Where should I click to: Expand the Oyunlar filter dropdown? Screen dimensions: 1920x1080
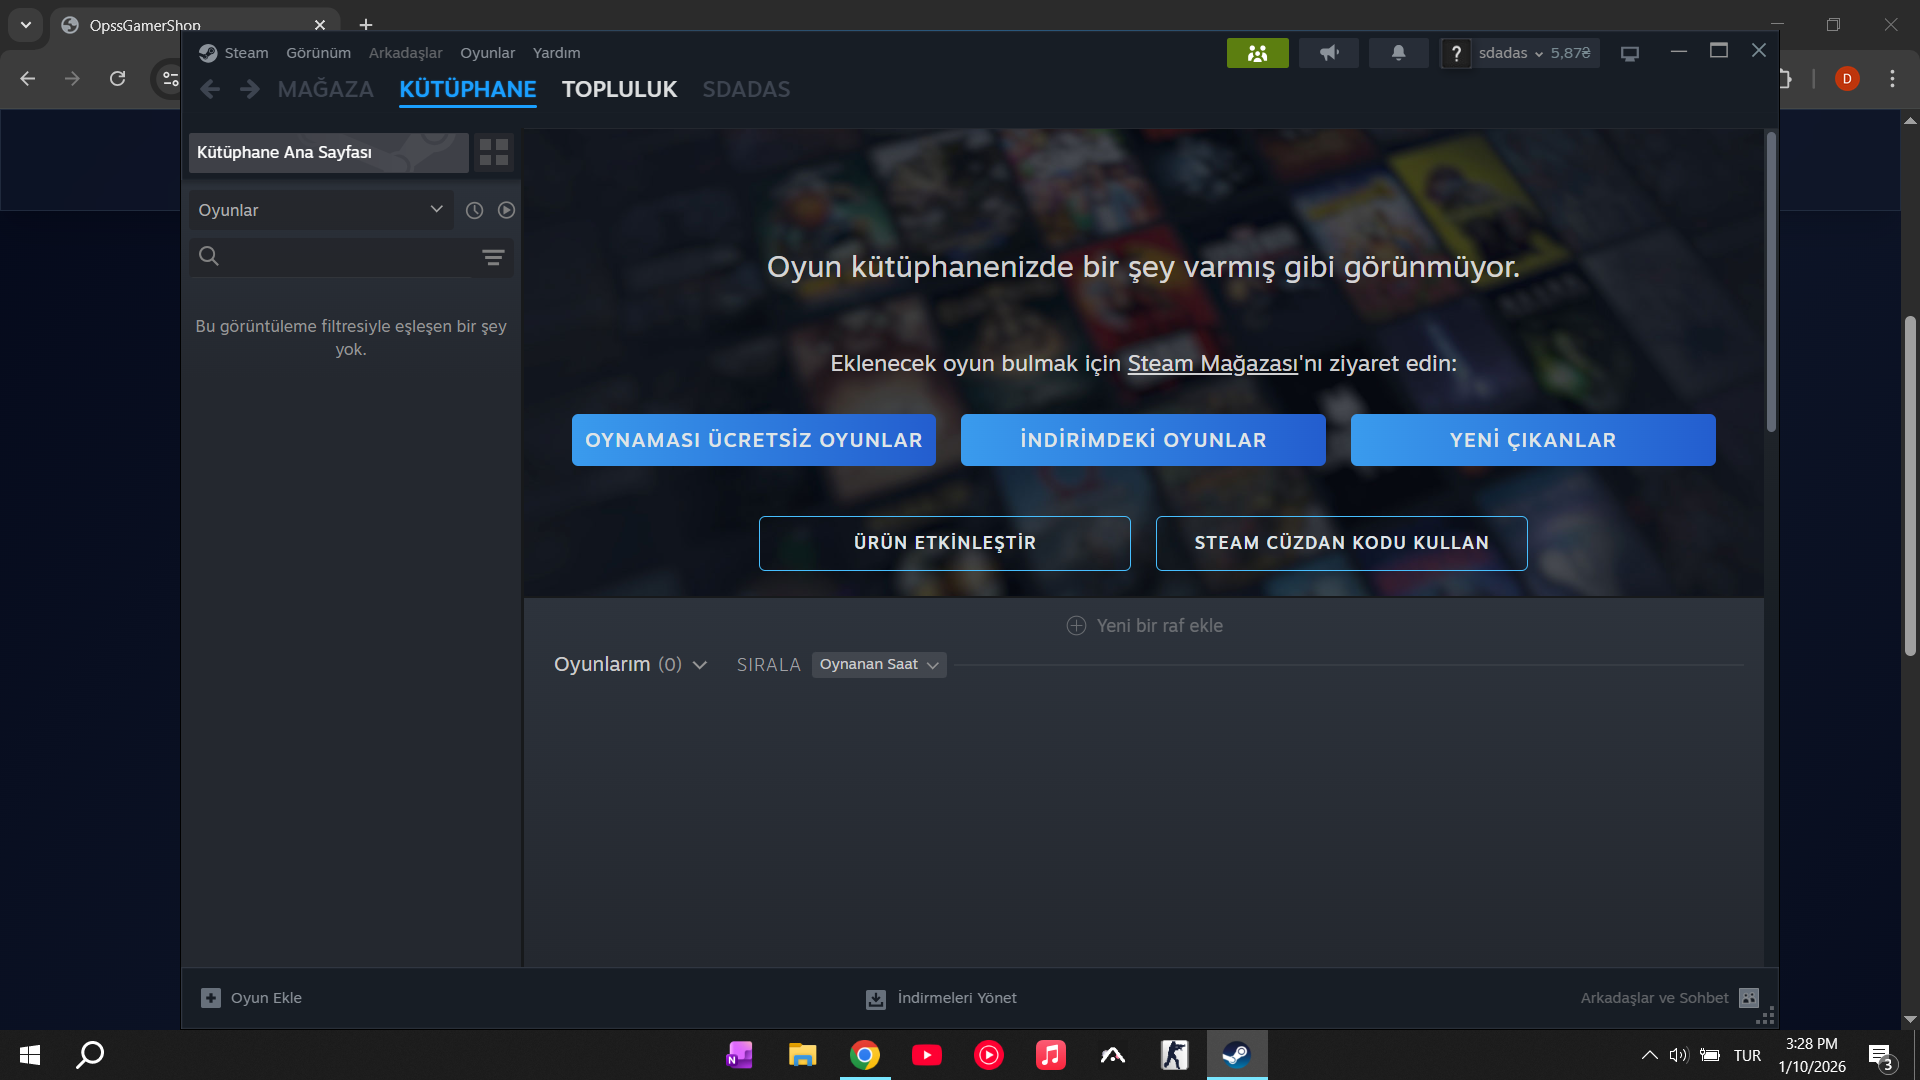tap(321, 210)
